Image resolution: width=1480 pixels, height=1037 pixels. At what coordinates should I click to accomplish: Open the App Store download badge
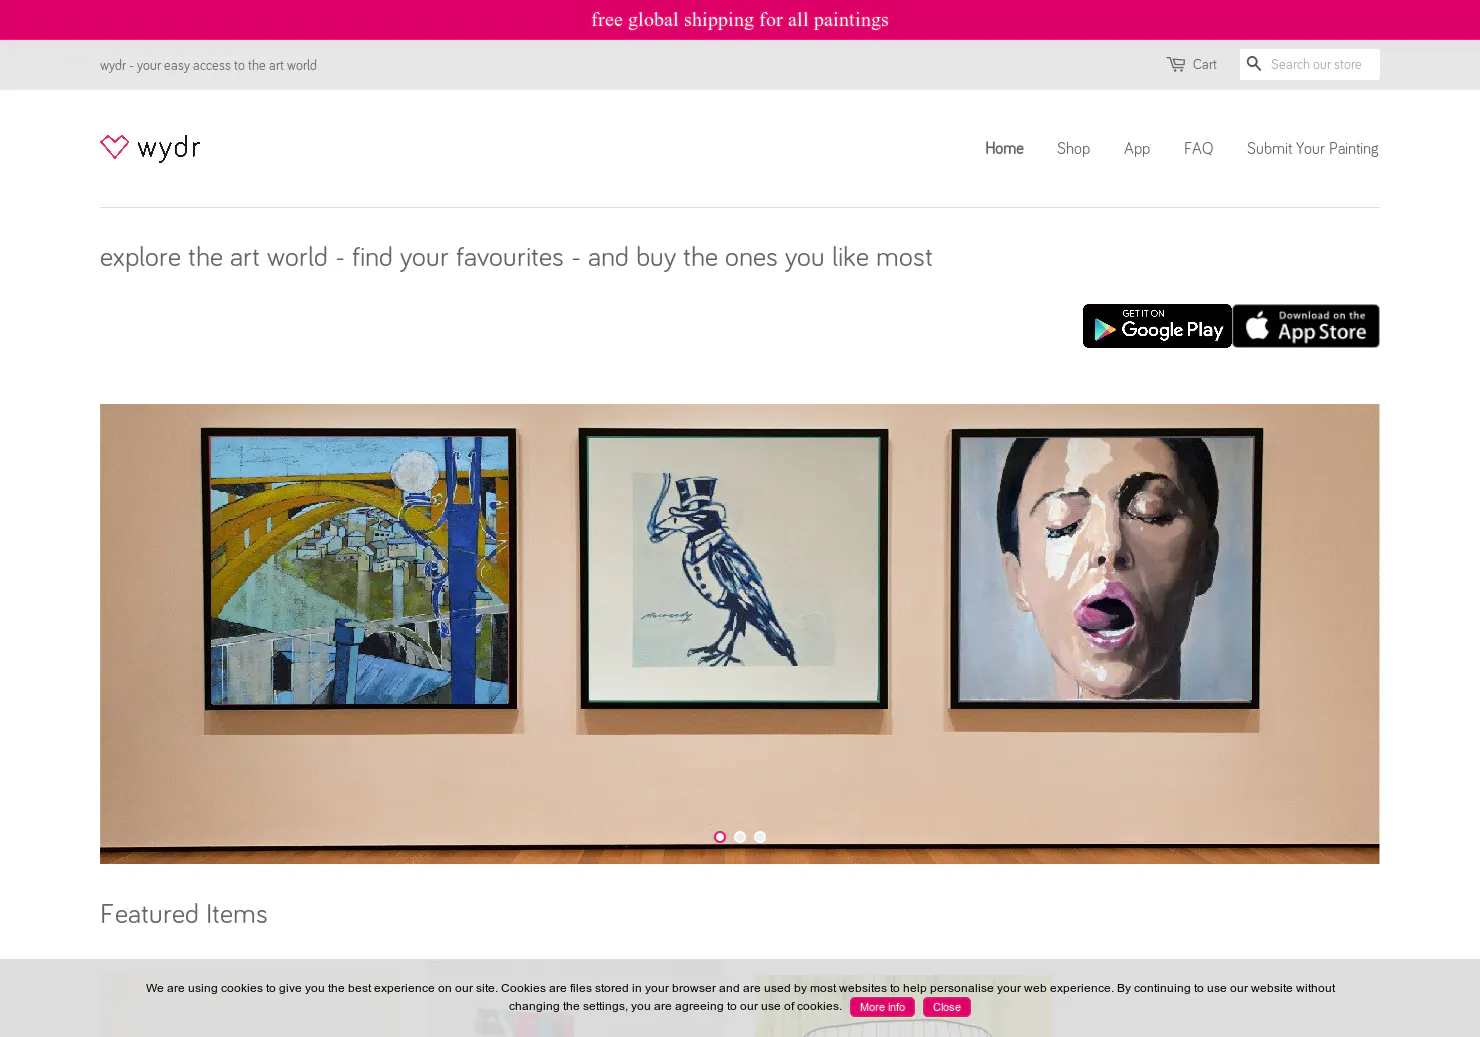point(1306,326)
